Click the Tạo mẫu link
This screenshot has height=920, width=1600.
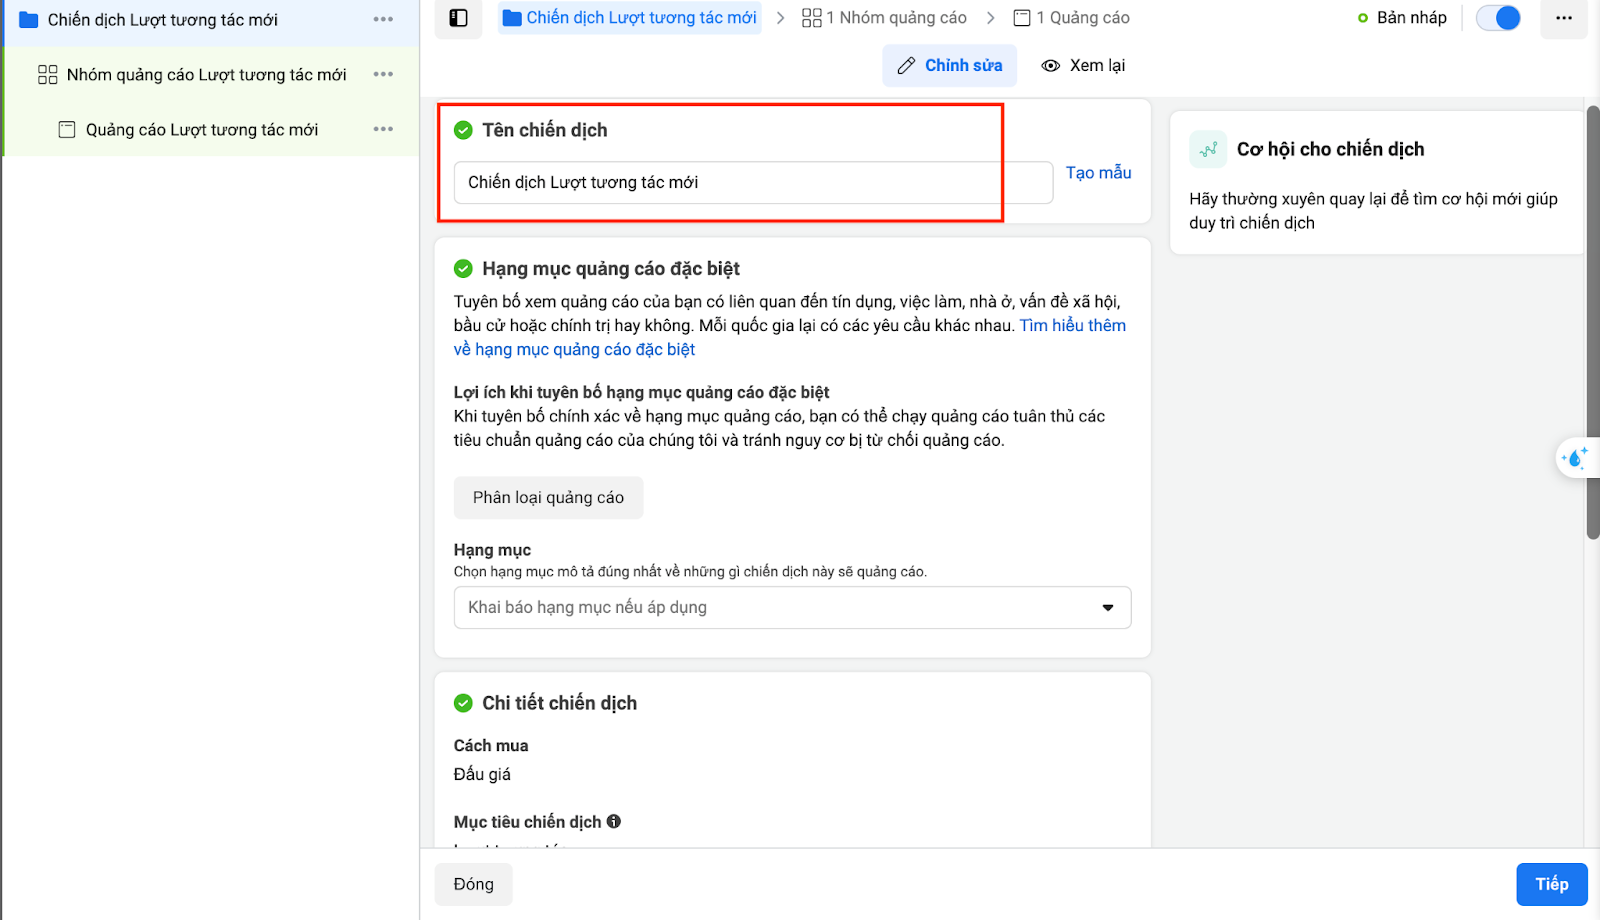coord(1098,172)
